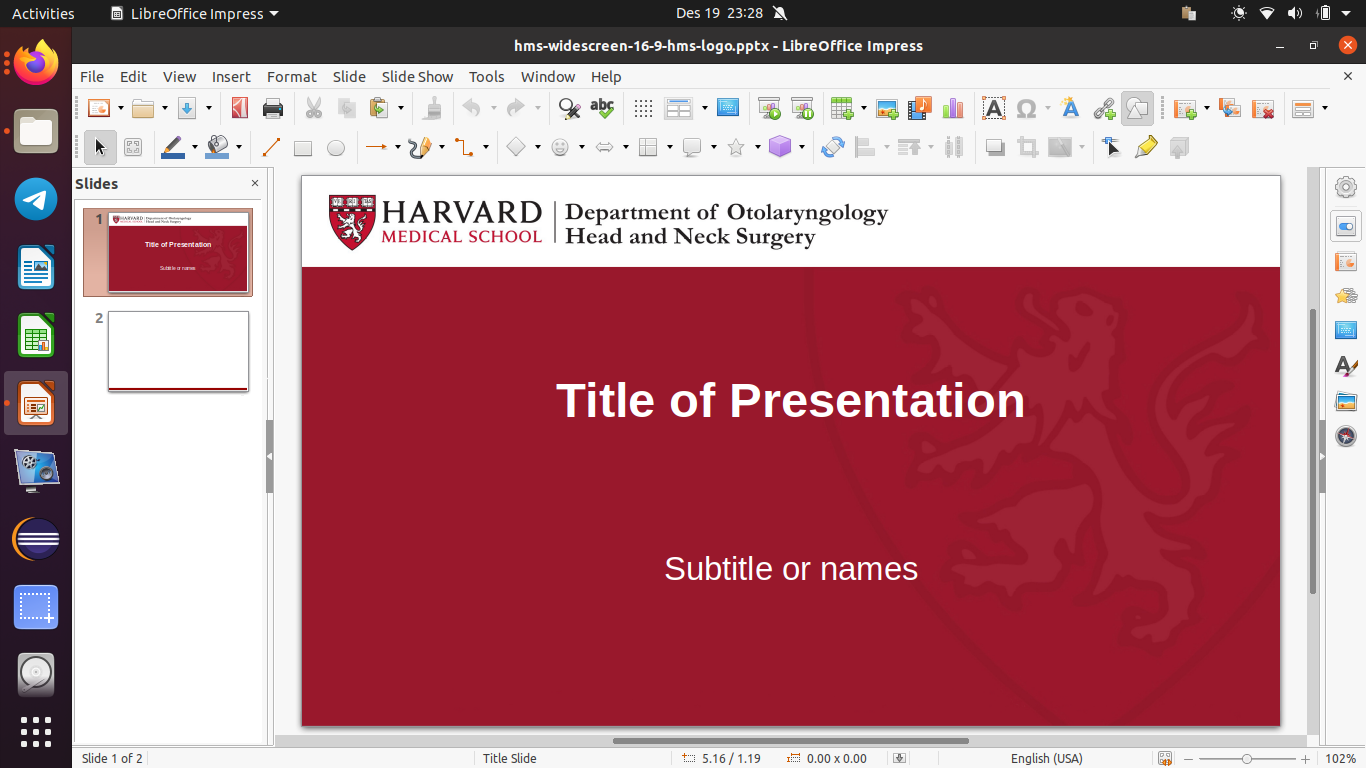The height and width of the screenshot is (768, 1366).
Task: Select the Ellipse tool
Action: [336, 148]
